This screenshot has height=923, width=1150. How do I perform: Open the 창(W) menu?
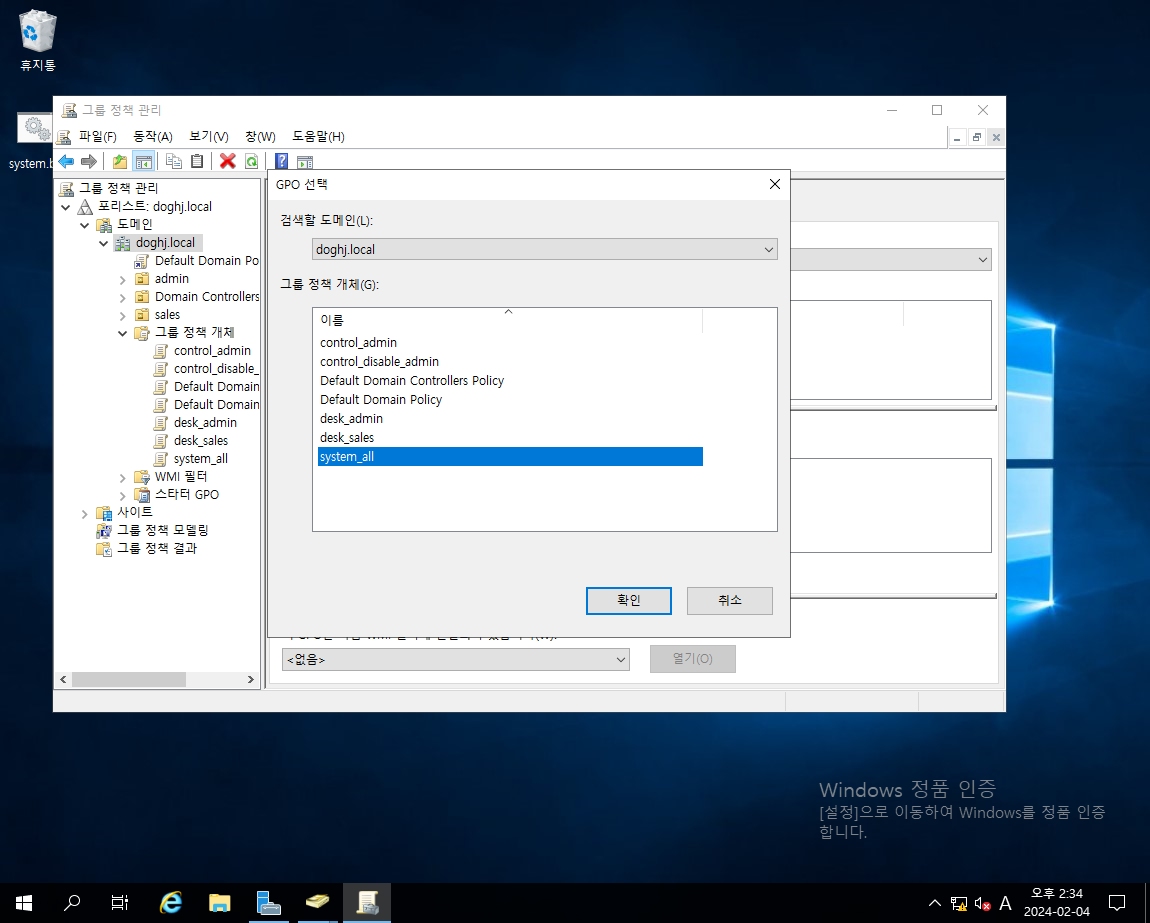point(260,136)
